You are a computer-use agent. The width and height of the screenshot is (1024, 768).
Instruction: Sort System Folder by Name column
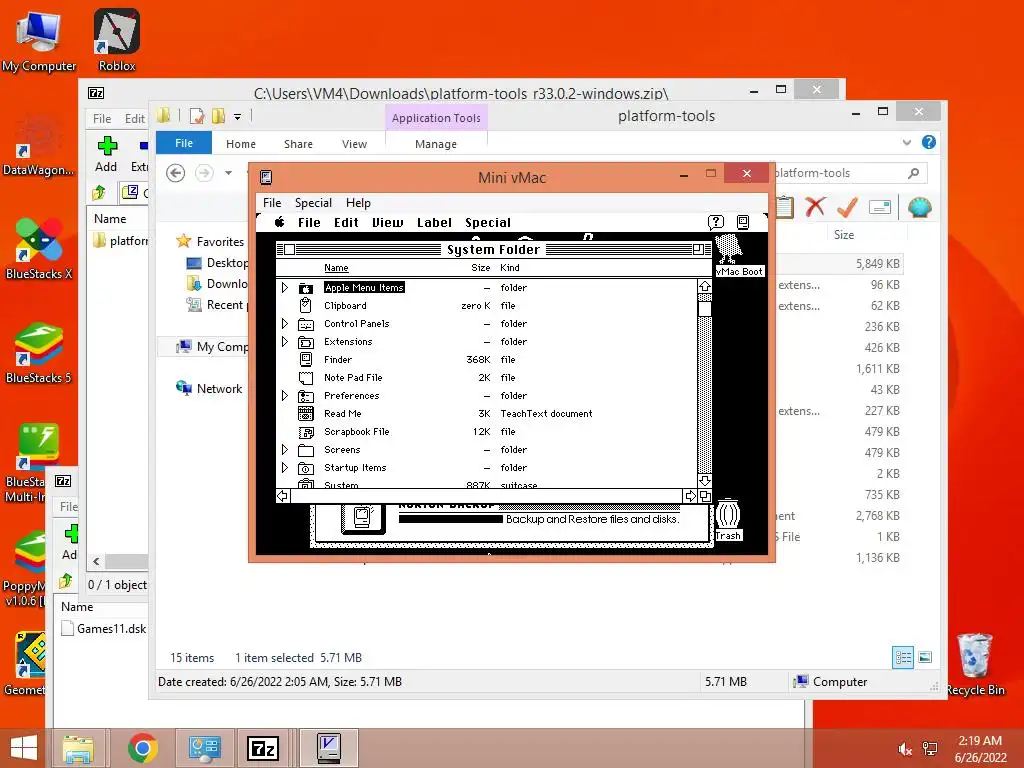(336, 268)
